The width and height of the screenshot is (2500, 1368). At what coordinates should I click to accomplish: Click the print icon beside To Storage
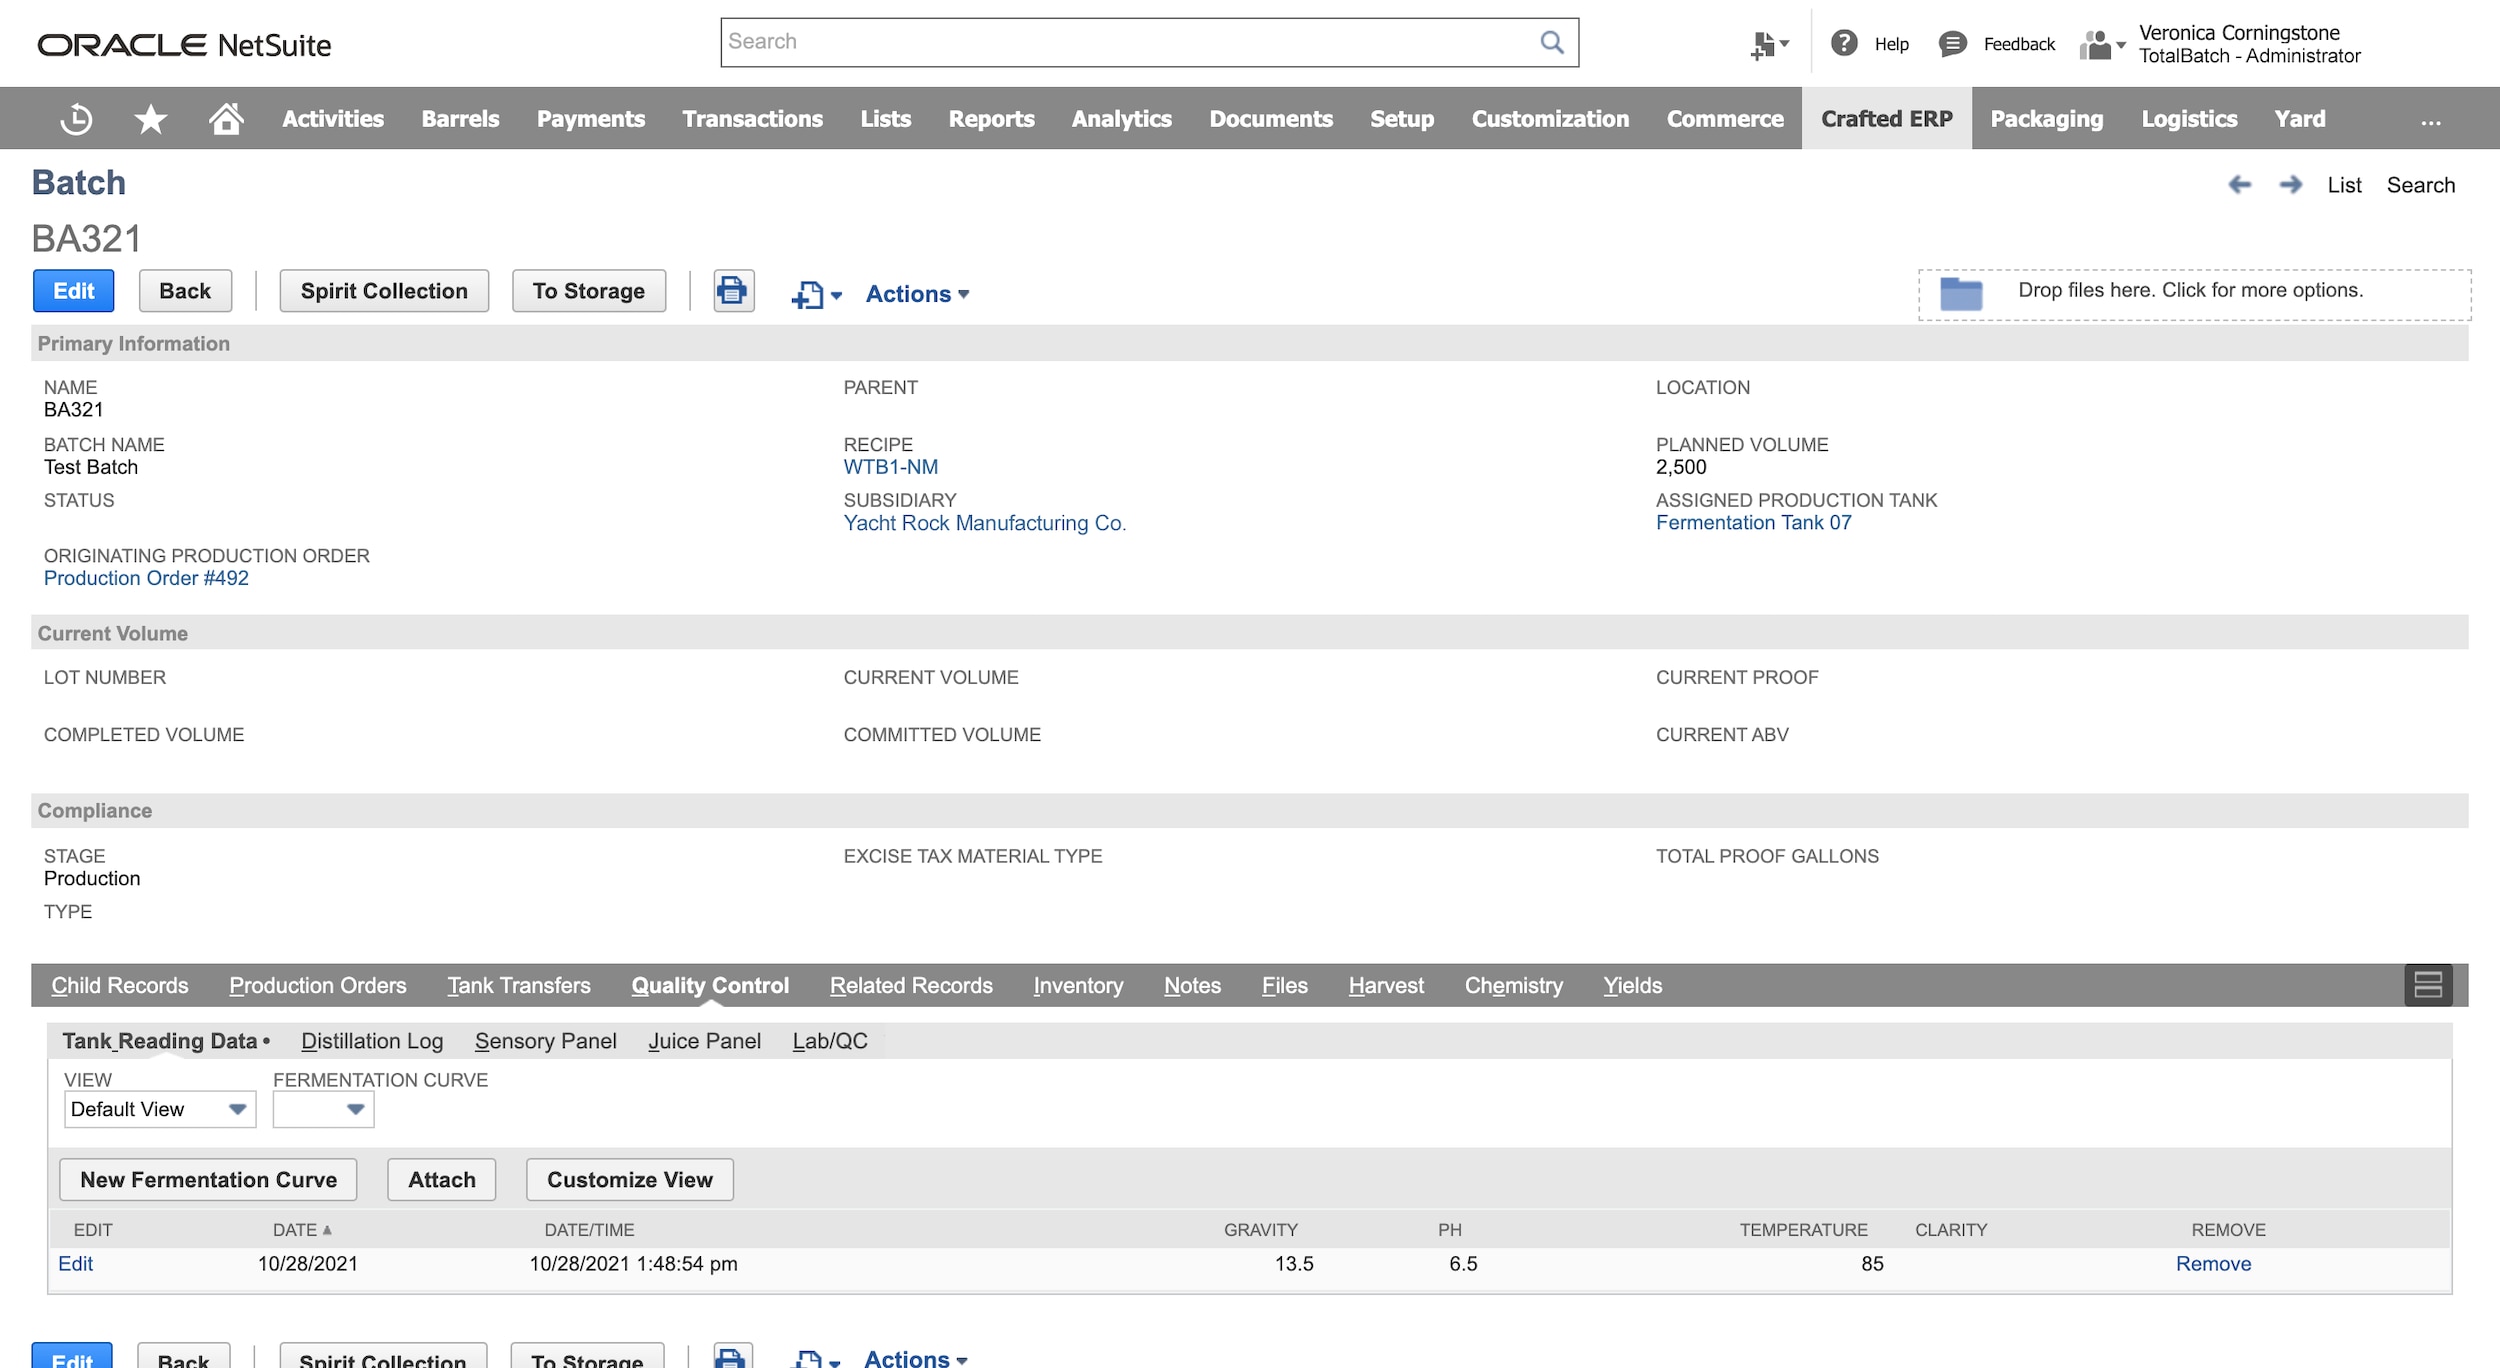tap(733, 291)
